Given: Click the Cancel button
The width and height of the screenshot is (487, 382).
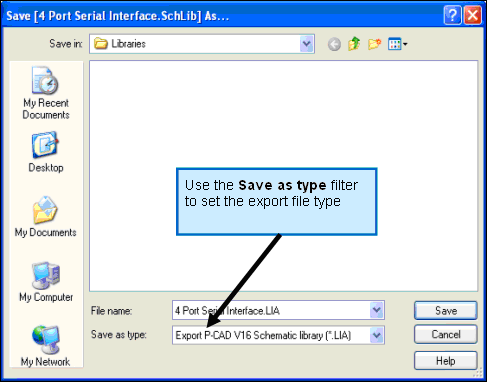Looking at the screenshot, I should coord(446,334).
